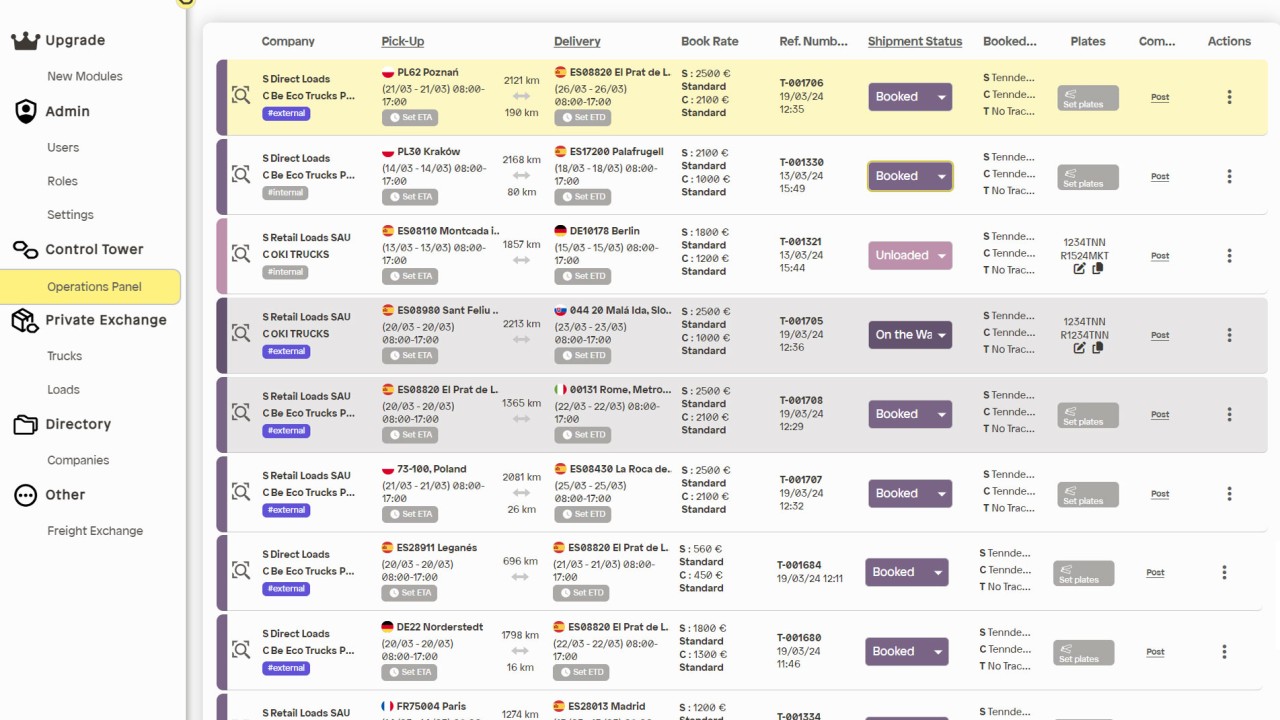Click Set plates button for T-001707

pyautogui.click(x=1088, y=494)
